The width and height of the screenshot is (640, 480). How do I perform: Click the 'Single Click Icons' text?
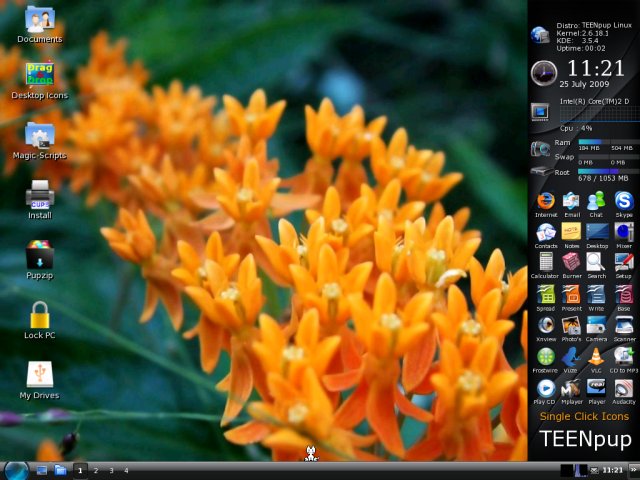point(584,416)
